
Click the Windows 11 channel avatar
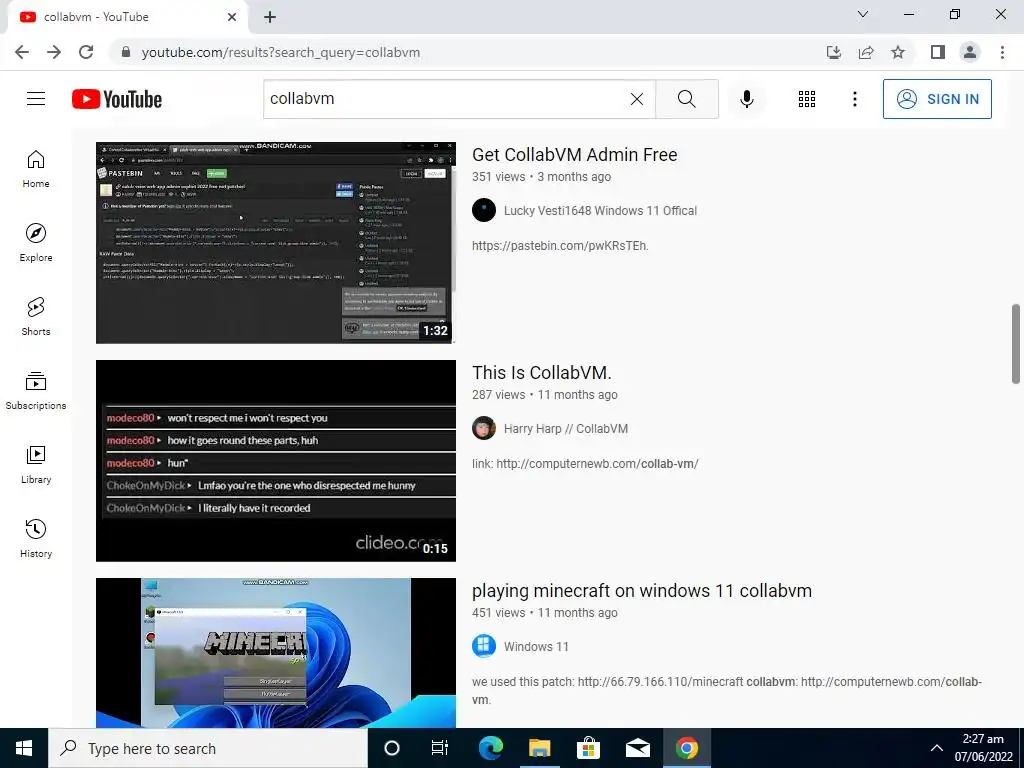point(484,647)
